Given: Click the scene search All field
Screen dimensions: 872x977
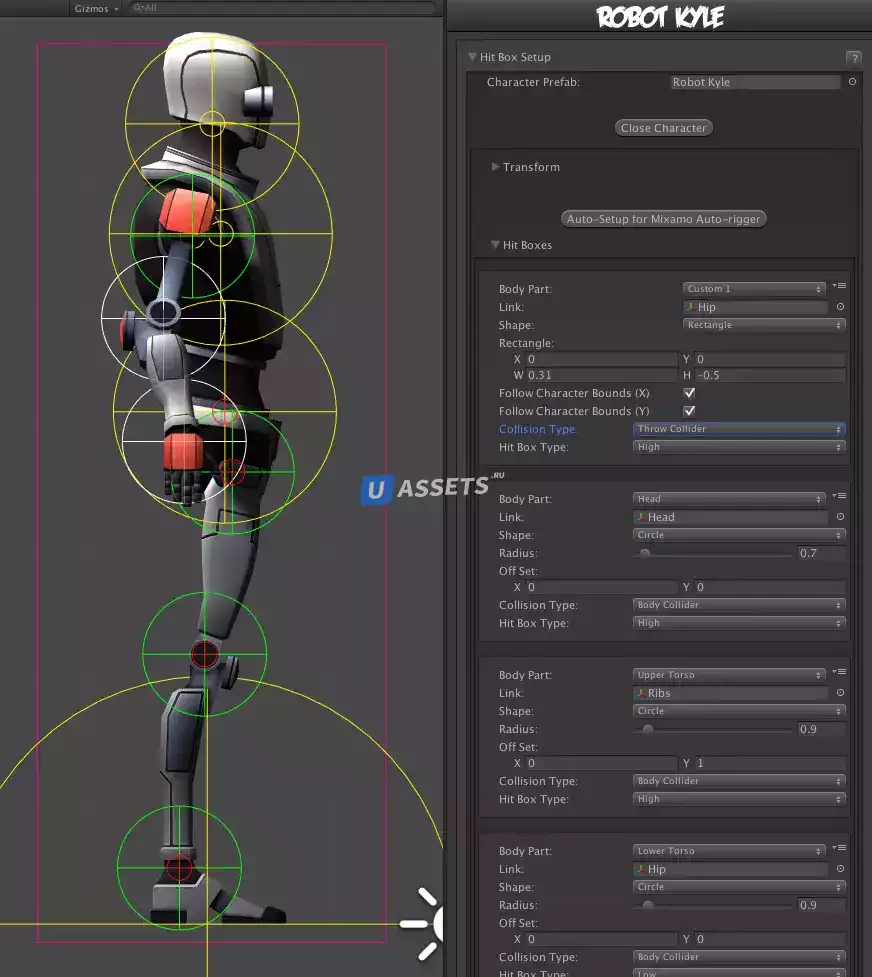Looking at the screenshot, I should point(282,8).
